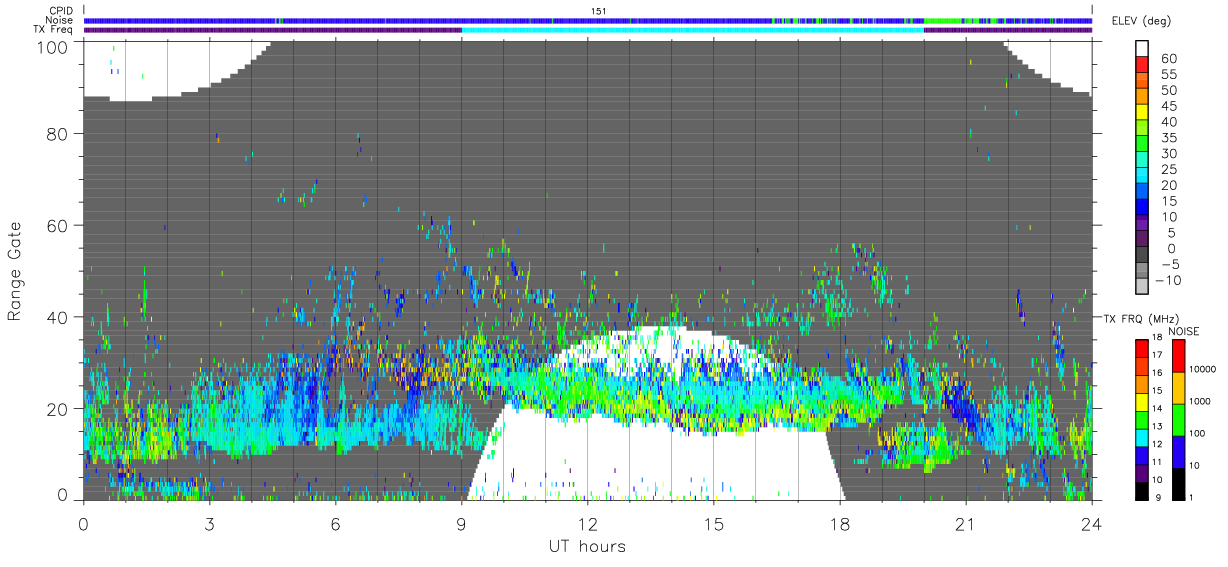Click the 'ELEV (deg)' color bar title

1142,21
